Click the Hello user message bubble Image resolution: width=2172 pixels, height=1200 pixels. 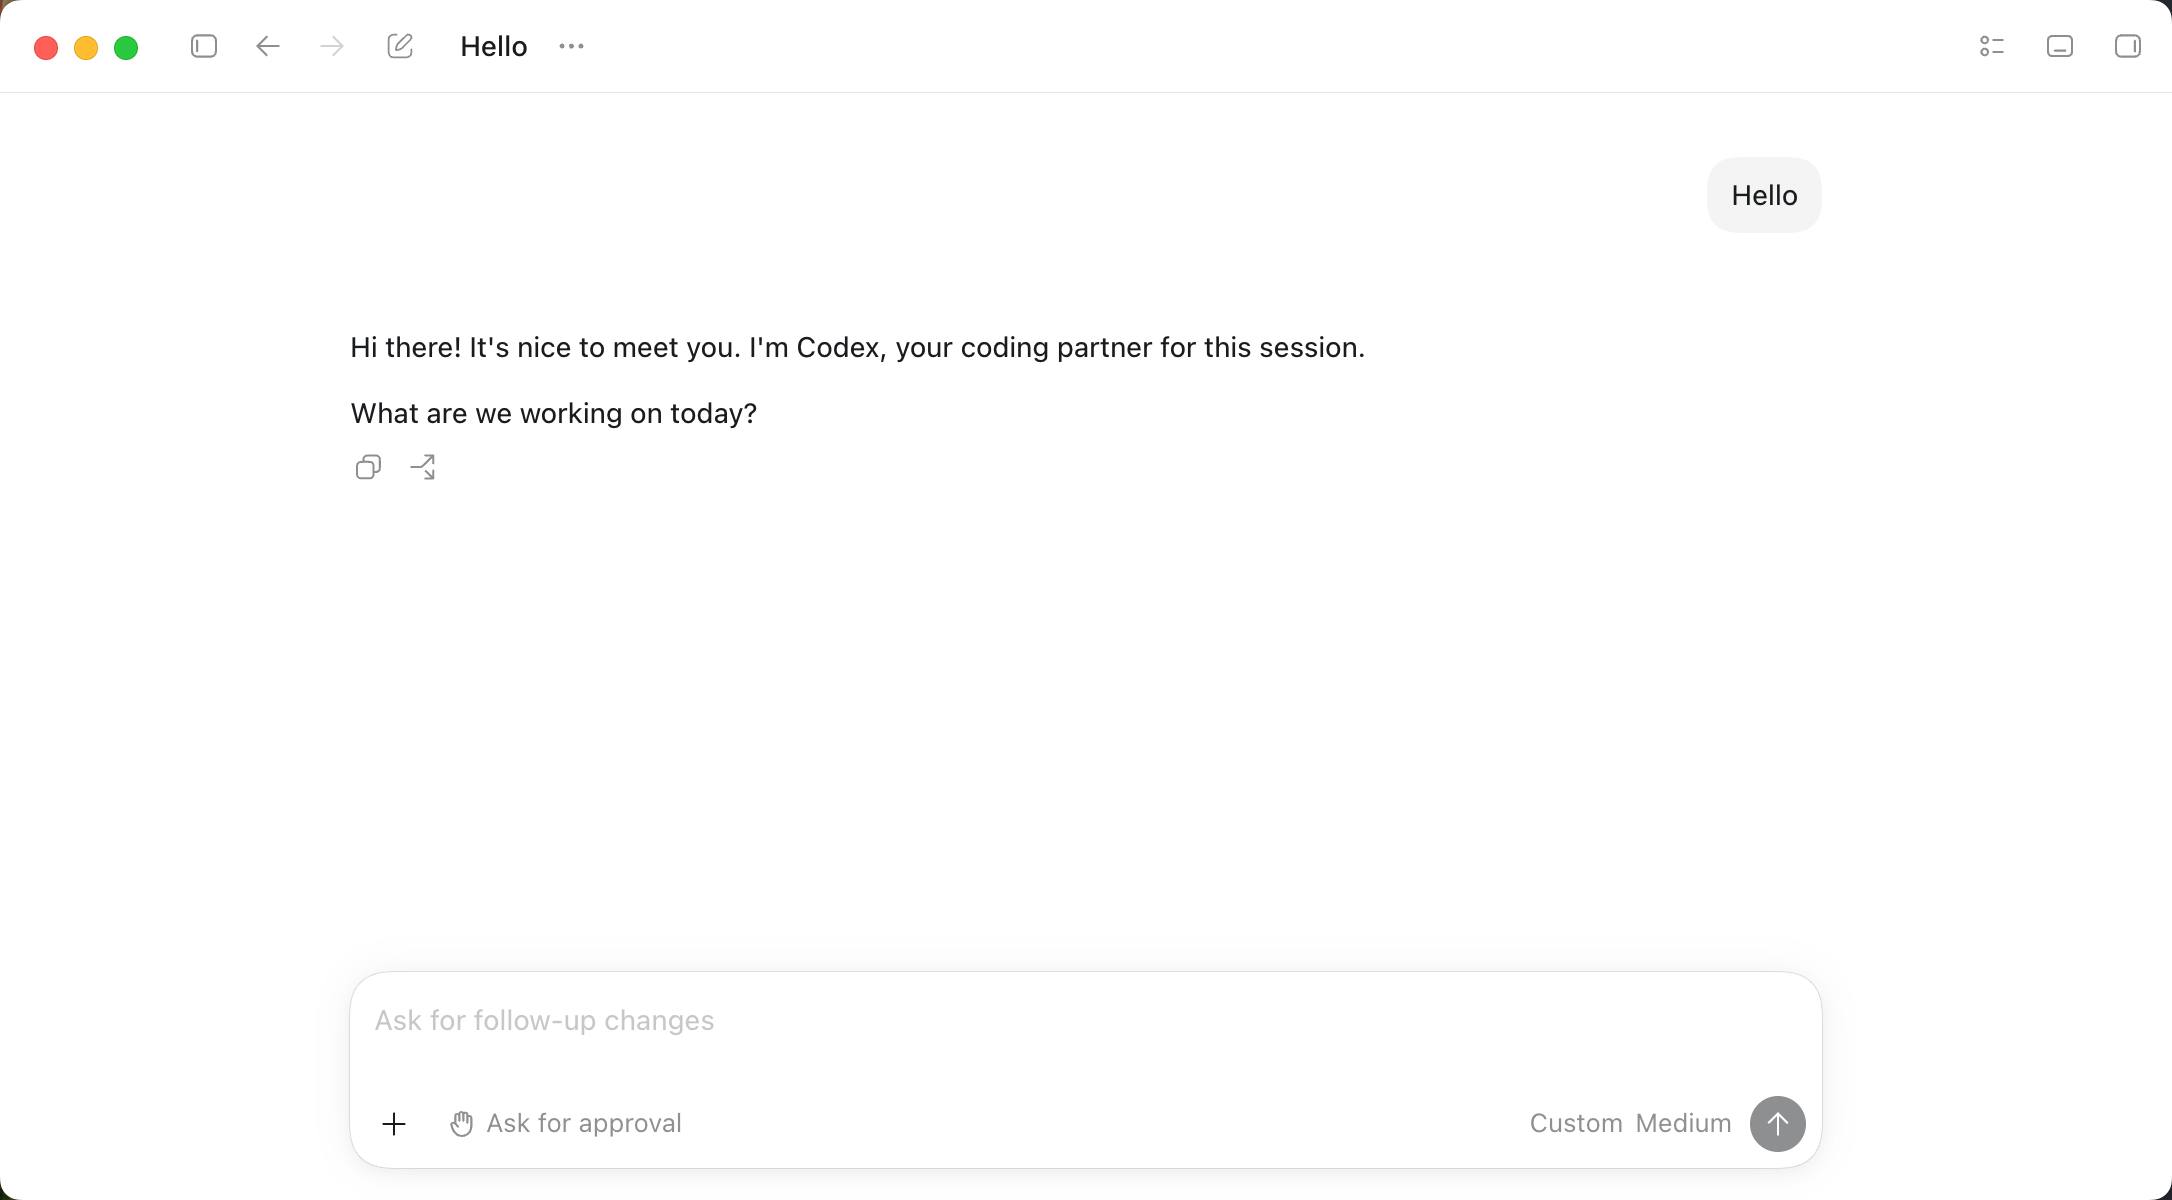point(1764,195)
